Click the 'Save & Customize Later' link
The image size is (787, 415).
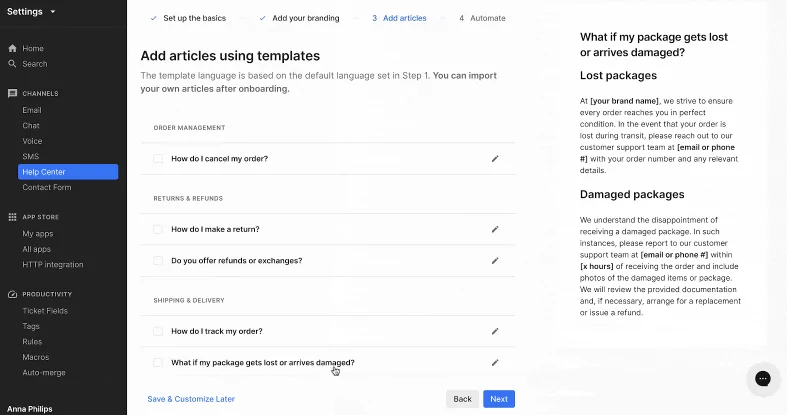pos(191,399)
